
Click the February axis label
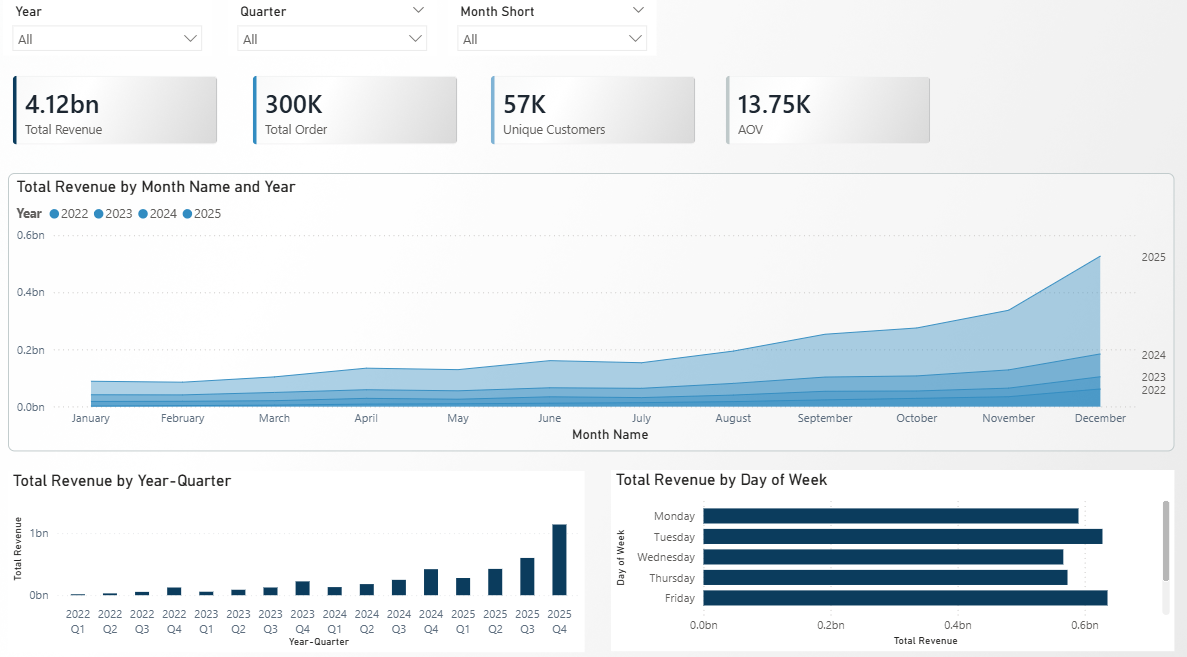(x=182, y=418)
